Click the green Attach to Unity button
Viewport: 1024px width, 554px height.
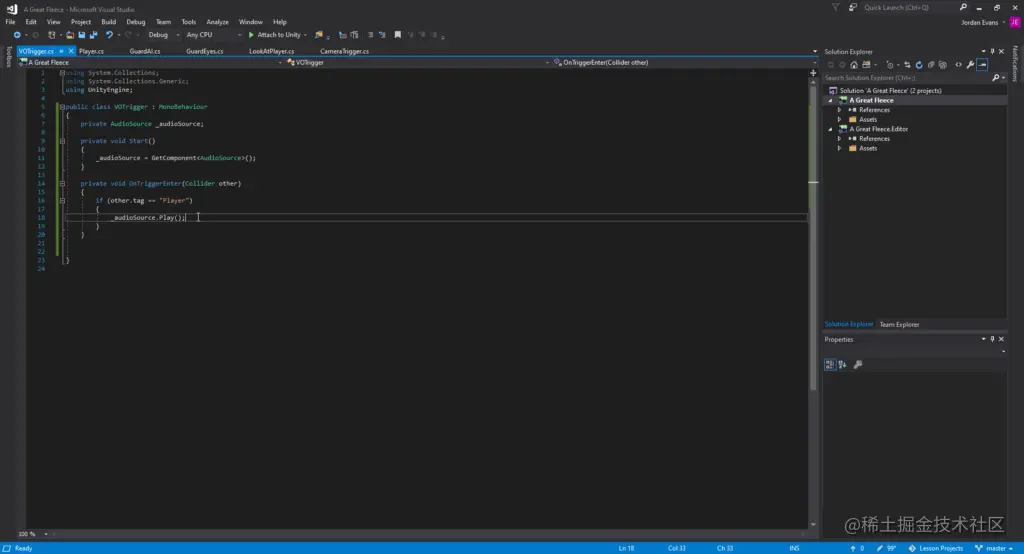(274, 35)
